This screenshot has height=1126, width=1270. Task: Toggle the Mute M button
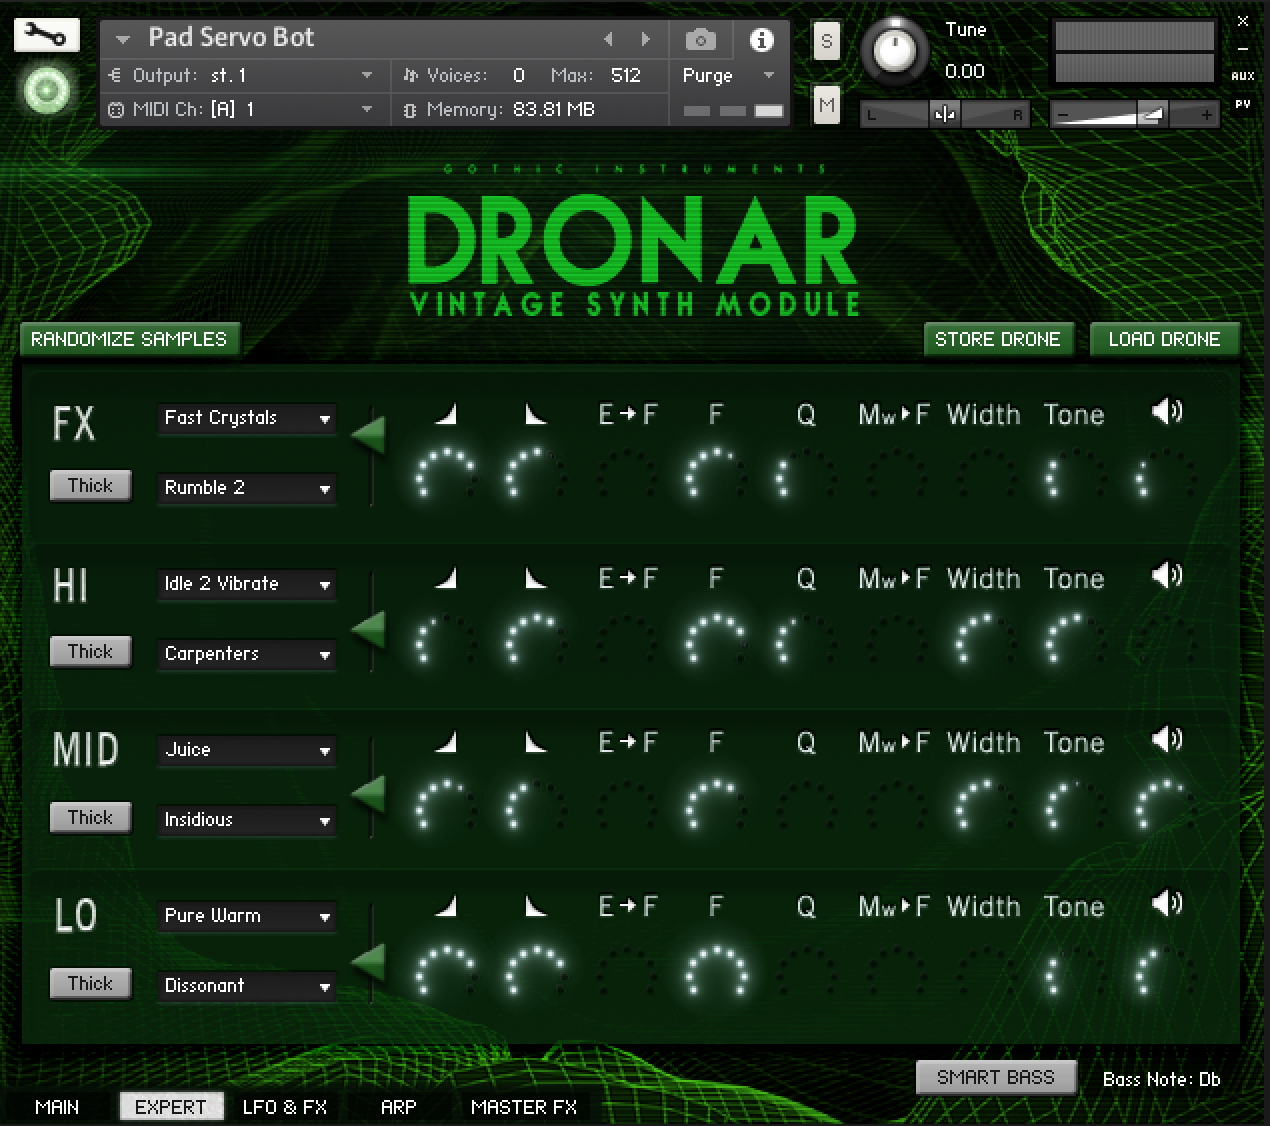point(826,104)
